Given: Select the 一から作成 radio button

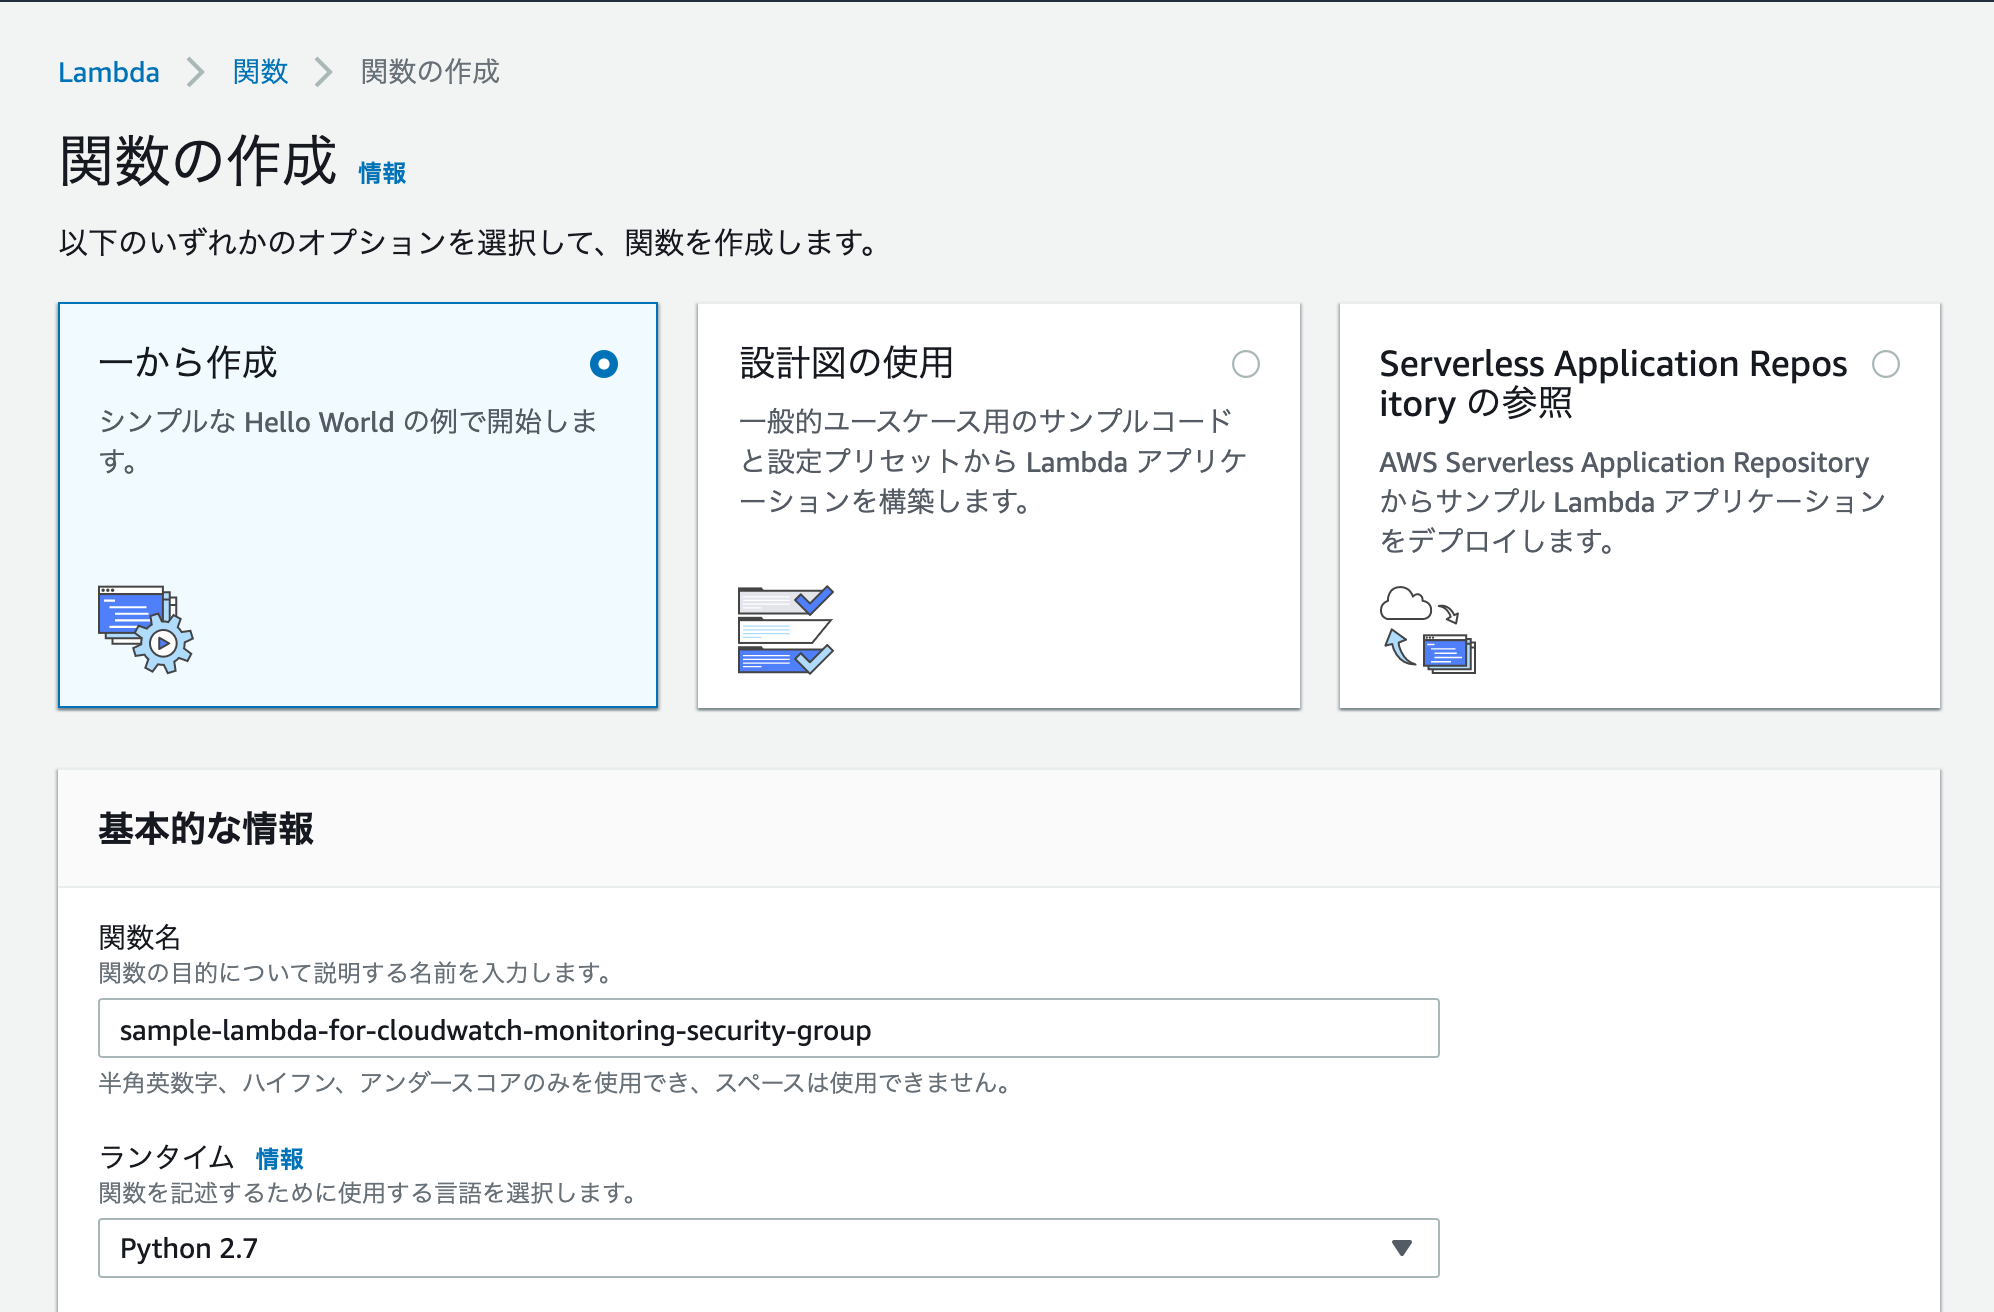Looking at the screenshot, I should 603,364.
